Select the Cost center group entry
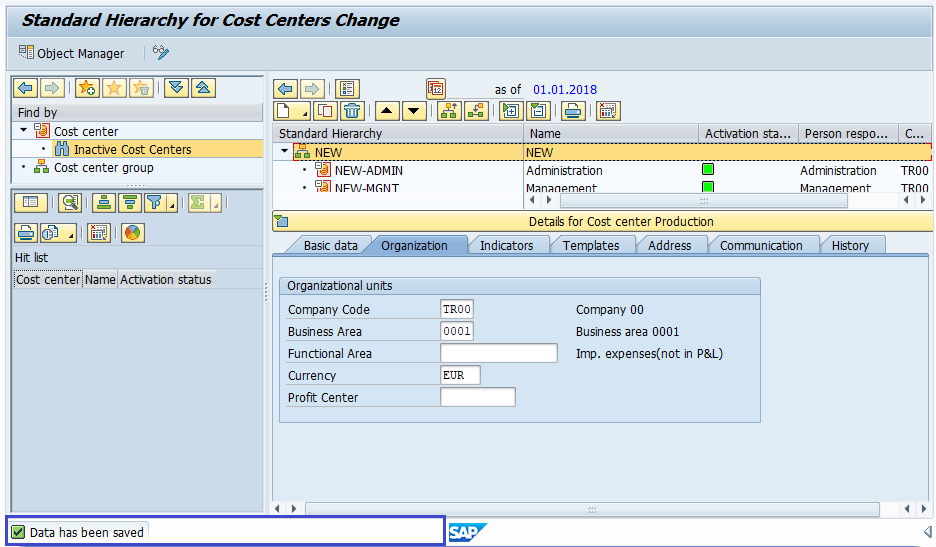Image resolution: width=936 pixels, height=547 pixels. point(103,168)
